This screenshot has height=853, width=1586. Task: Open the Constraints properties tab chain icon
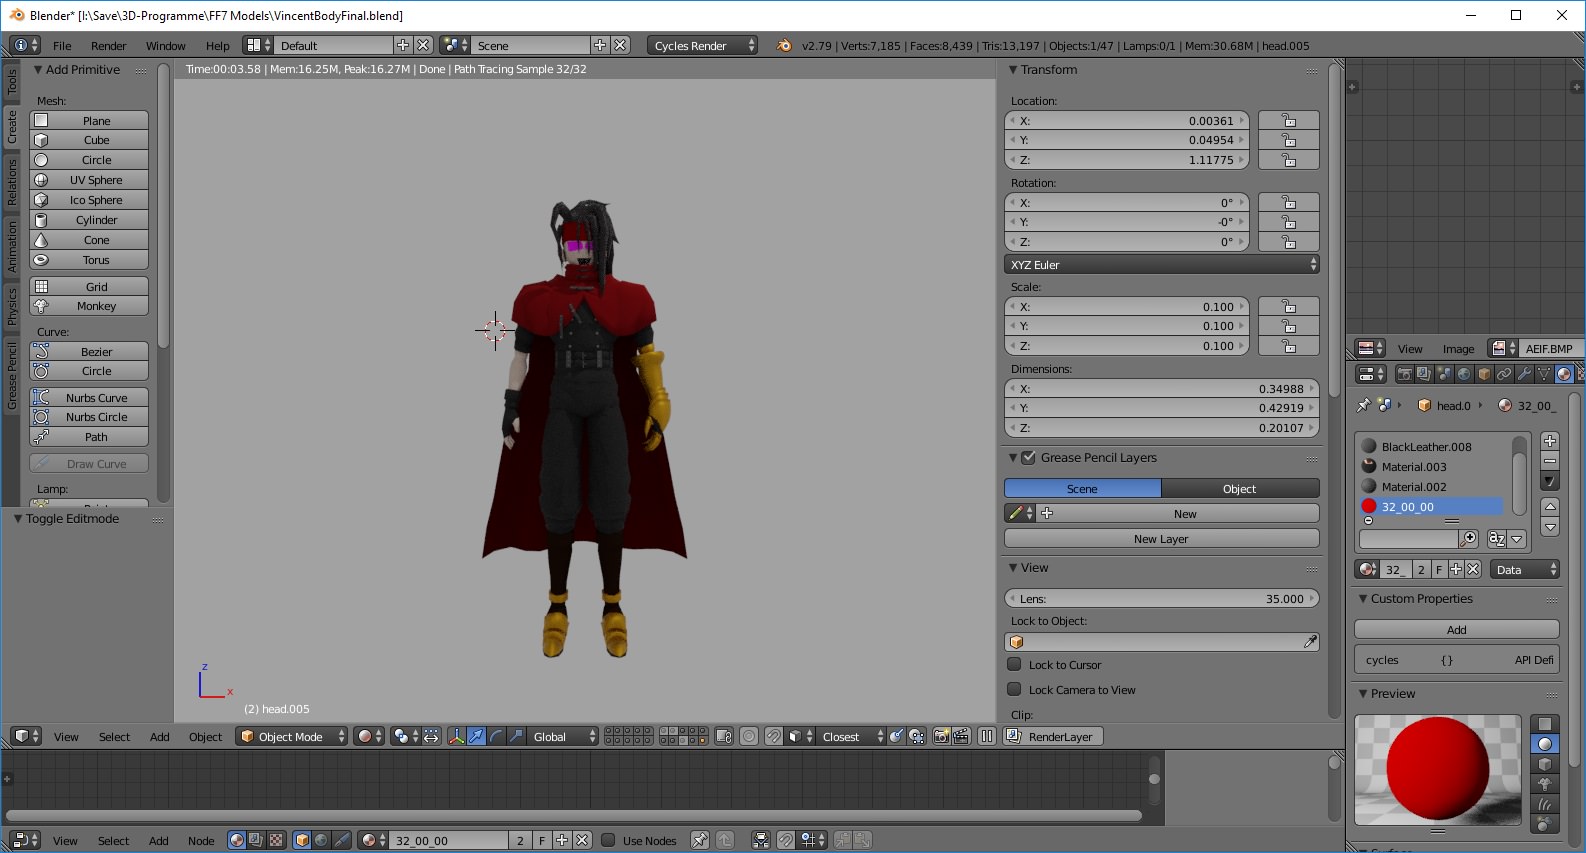tap(1504, 374)
